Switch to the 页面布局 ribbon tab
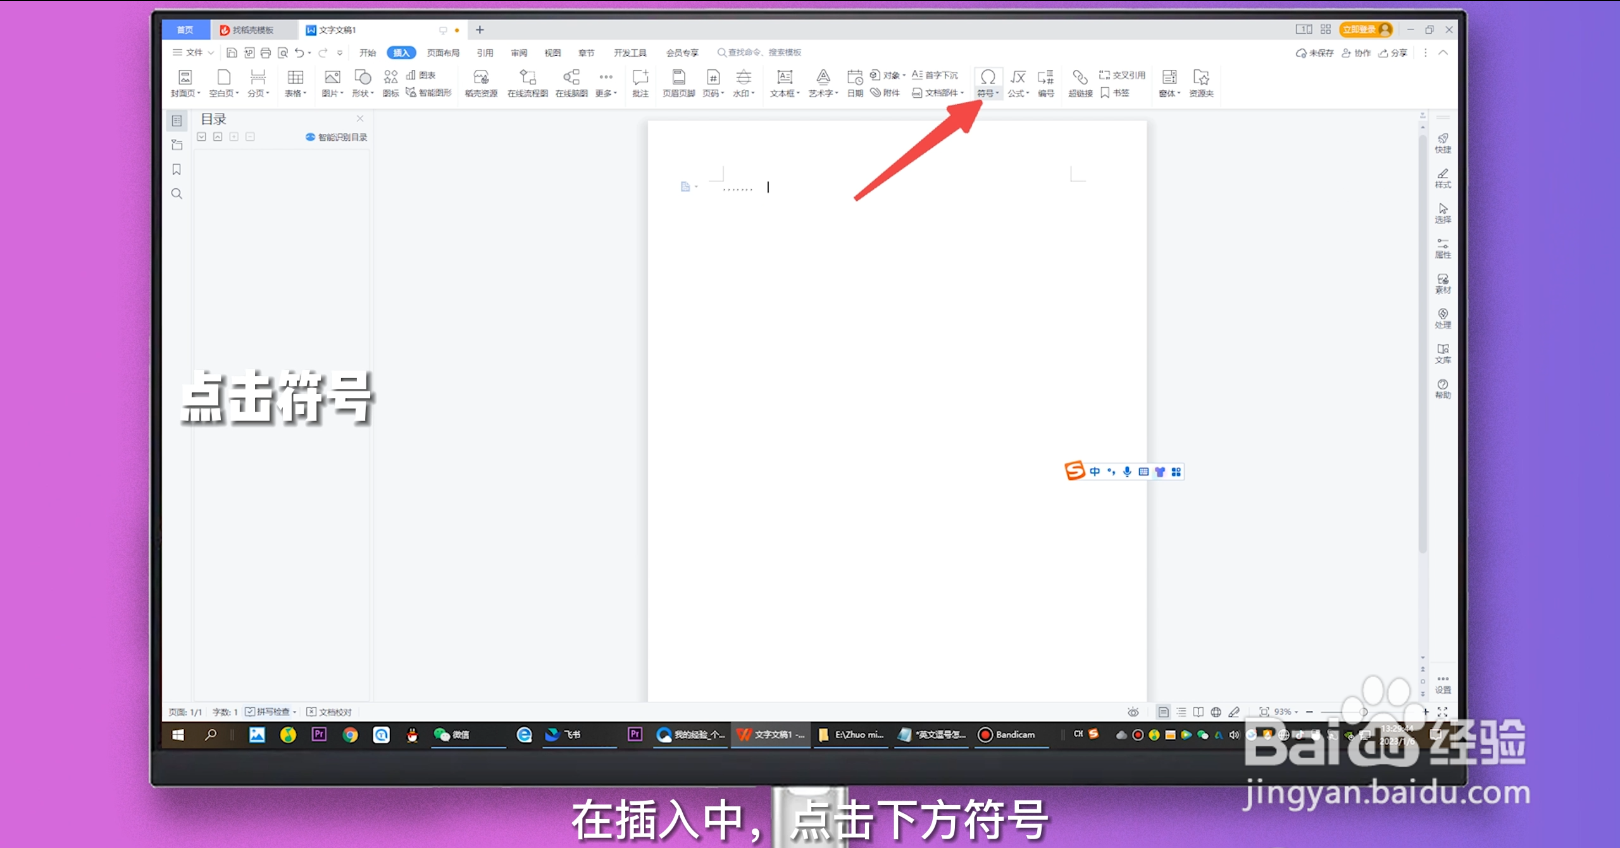Image resolution: width=1620 pixels, height=848 pixels. pyautogui.click(x=443, y=53)
